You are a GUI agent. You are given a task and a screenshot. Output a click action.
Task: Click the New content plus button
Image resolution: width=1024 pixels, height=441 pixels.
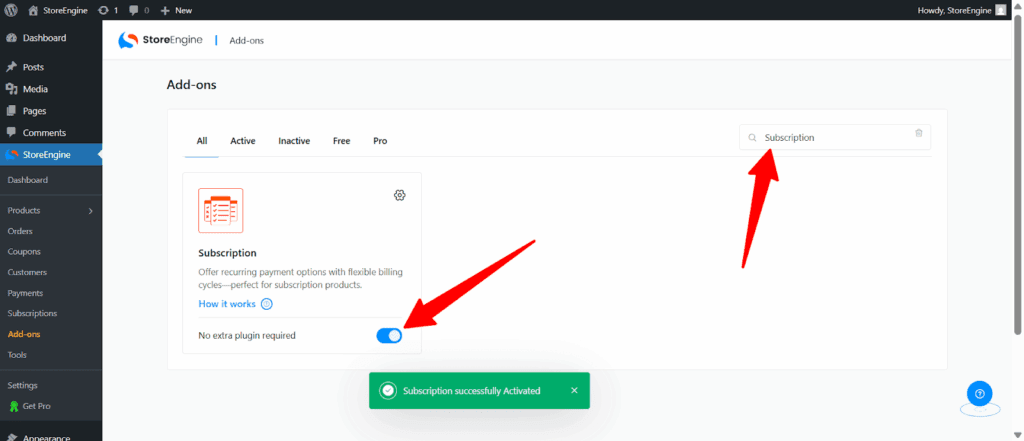point(176,10)
